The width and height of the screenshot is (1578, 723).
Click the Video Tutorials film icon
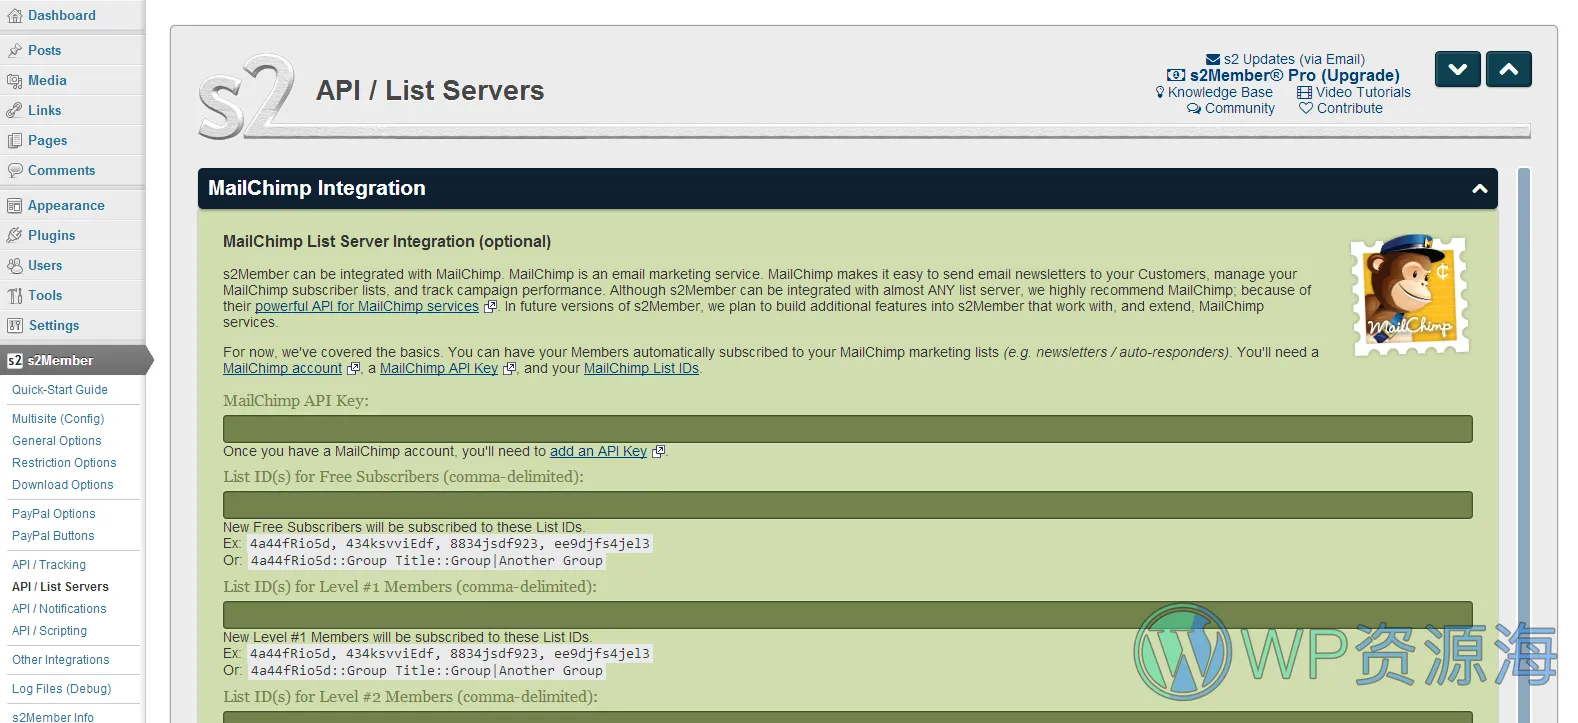coord(1304,92)
